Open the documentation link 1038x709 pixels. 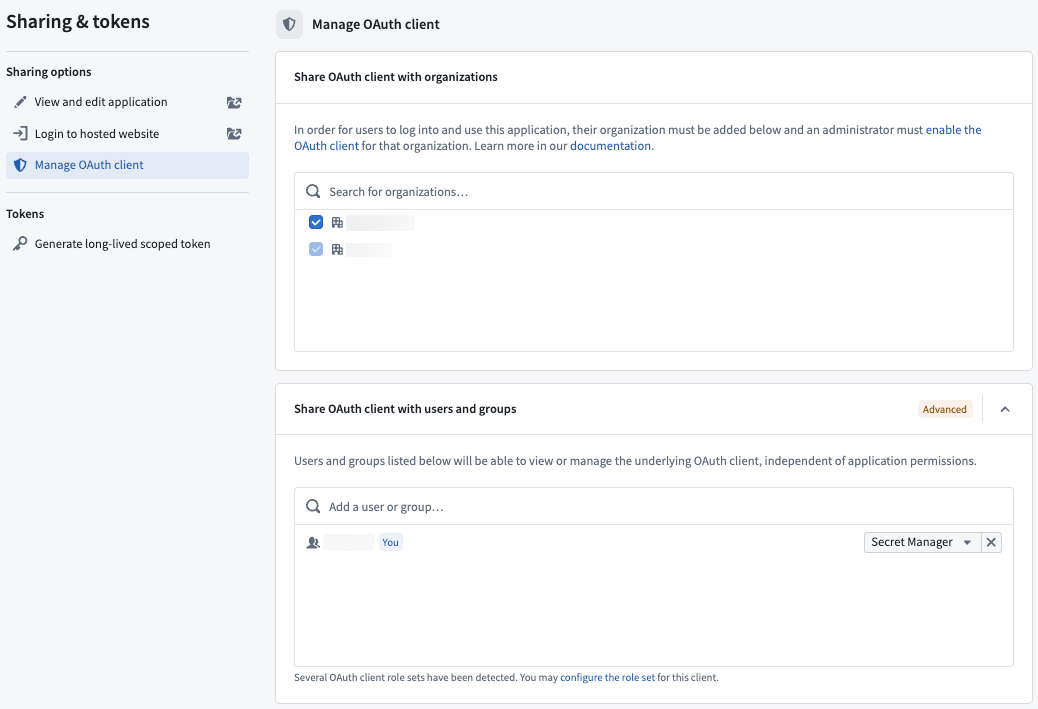pyautogui.click(x=610, y=145)
